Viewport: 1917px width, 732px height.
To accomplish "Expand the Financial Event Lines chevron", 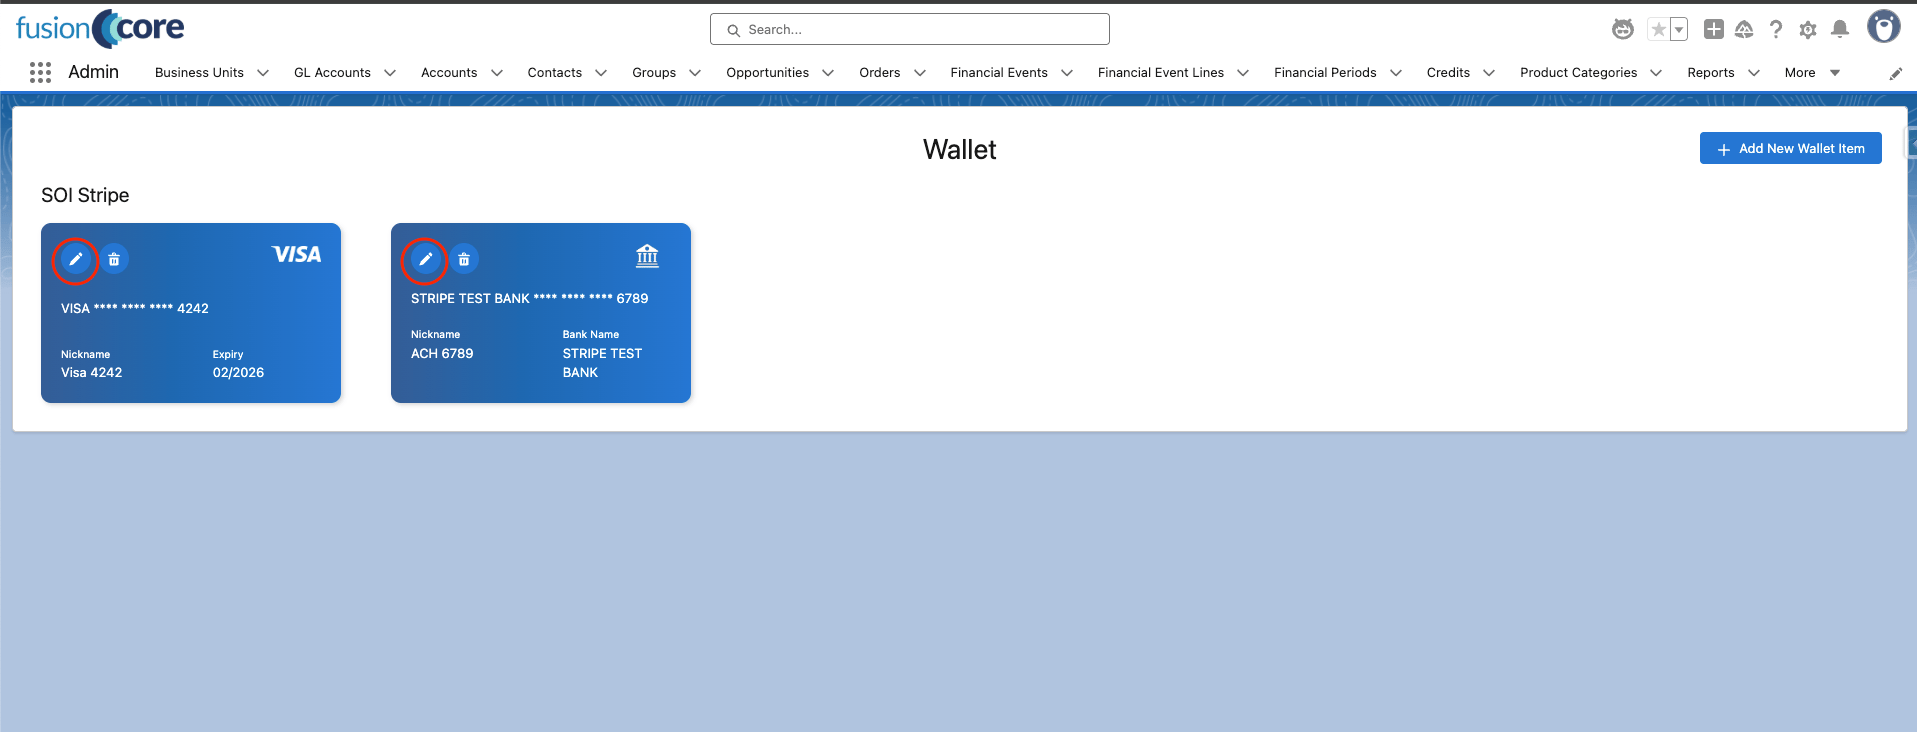I will click(1243, 73).
